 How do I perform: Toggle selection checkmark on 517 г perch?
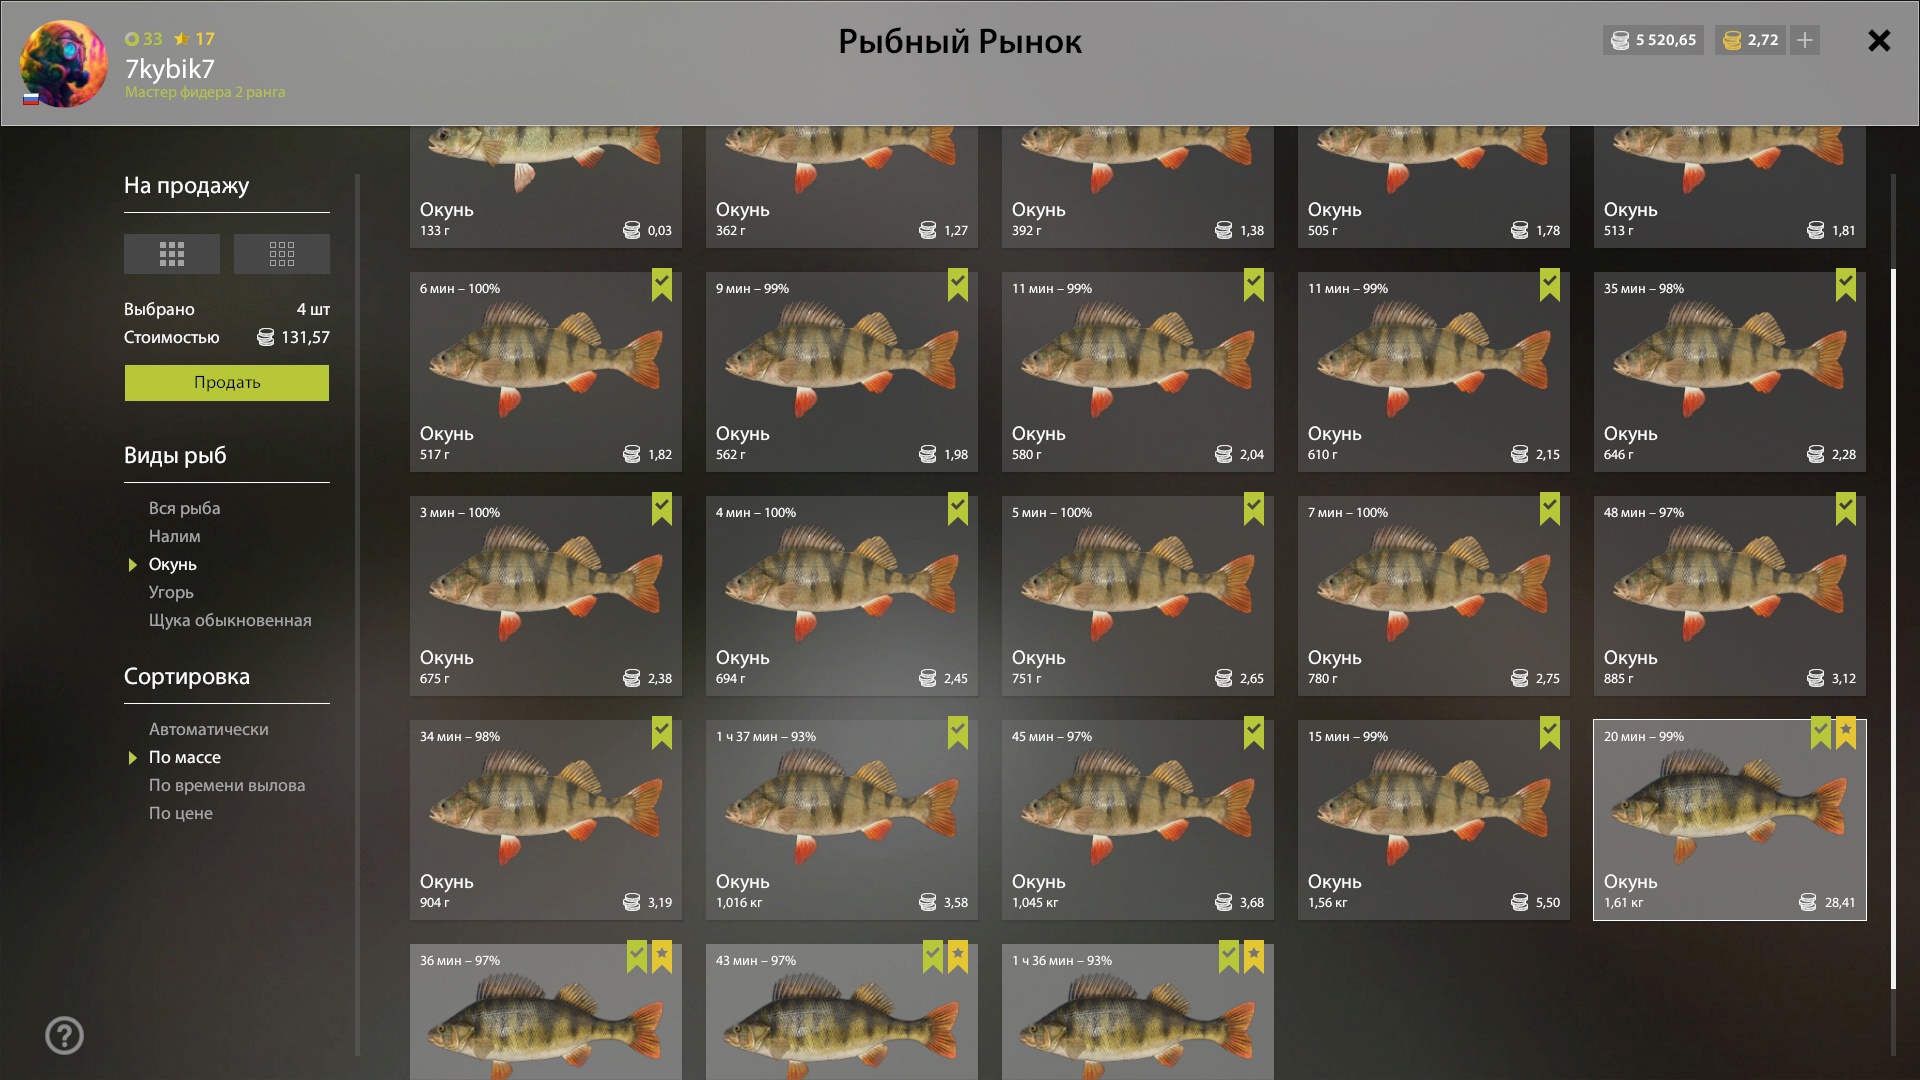662,285
